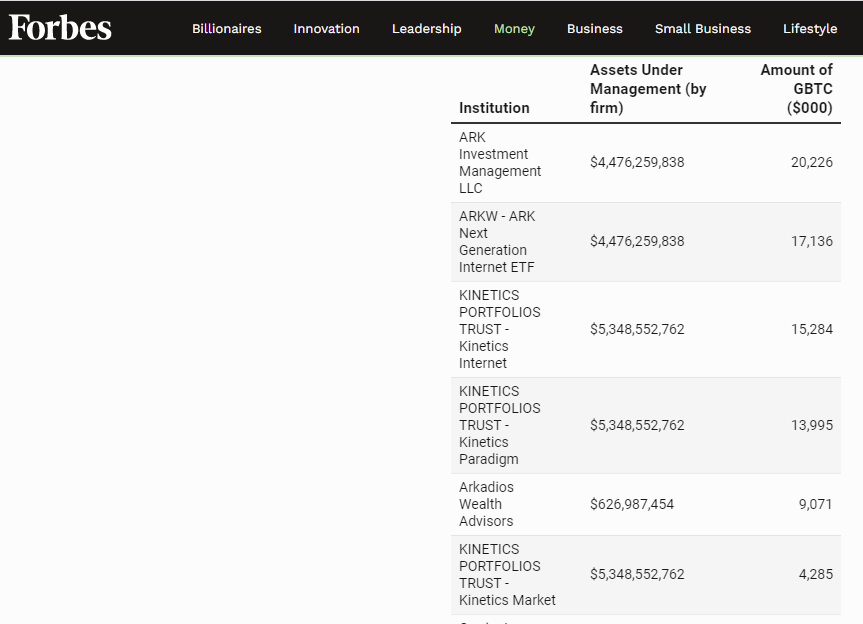The height and width of the screenshot is (624, 863).
Task: Open the Business section
Action: (594, 29)
